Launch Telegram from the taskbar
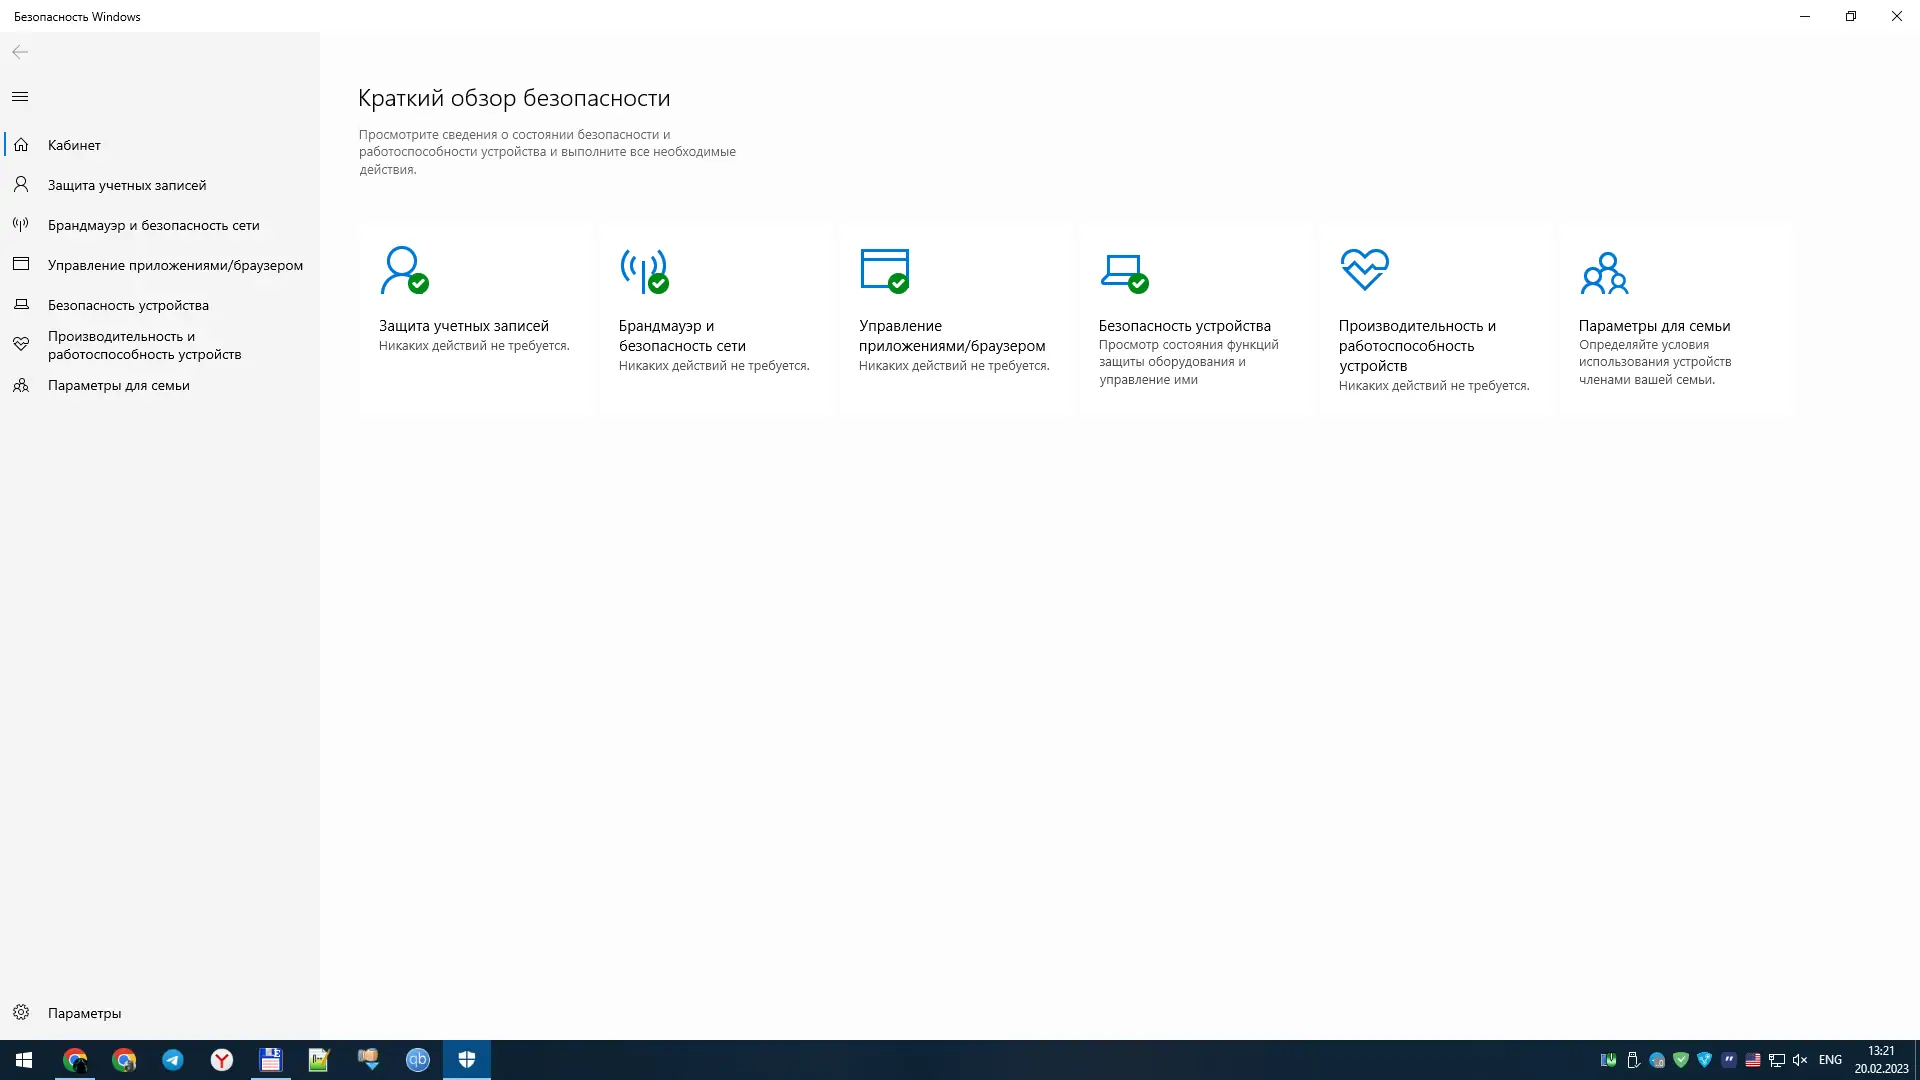1920x1080 pixels. (173, 1060)
